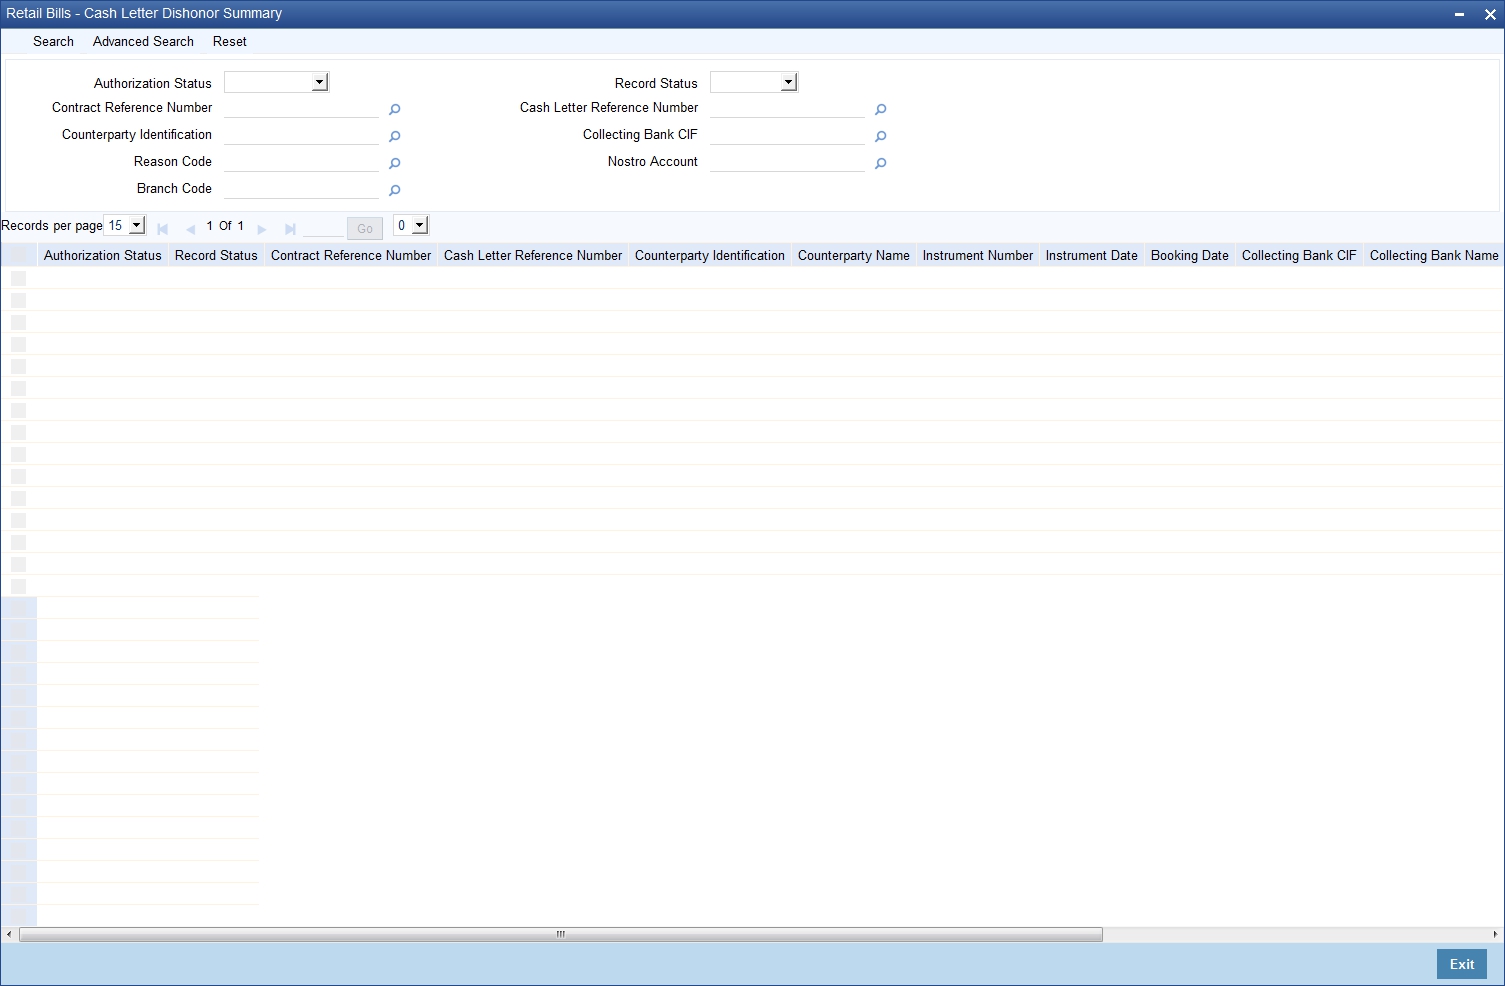
Task: Click Cash Letter Reference Number column header
Action: coord(533,255)
